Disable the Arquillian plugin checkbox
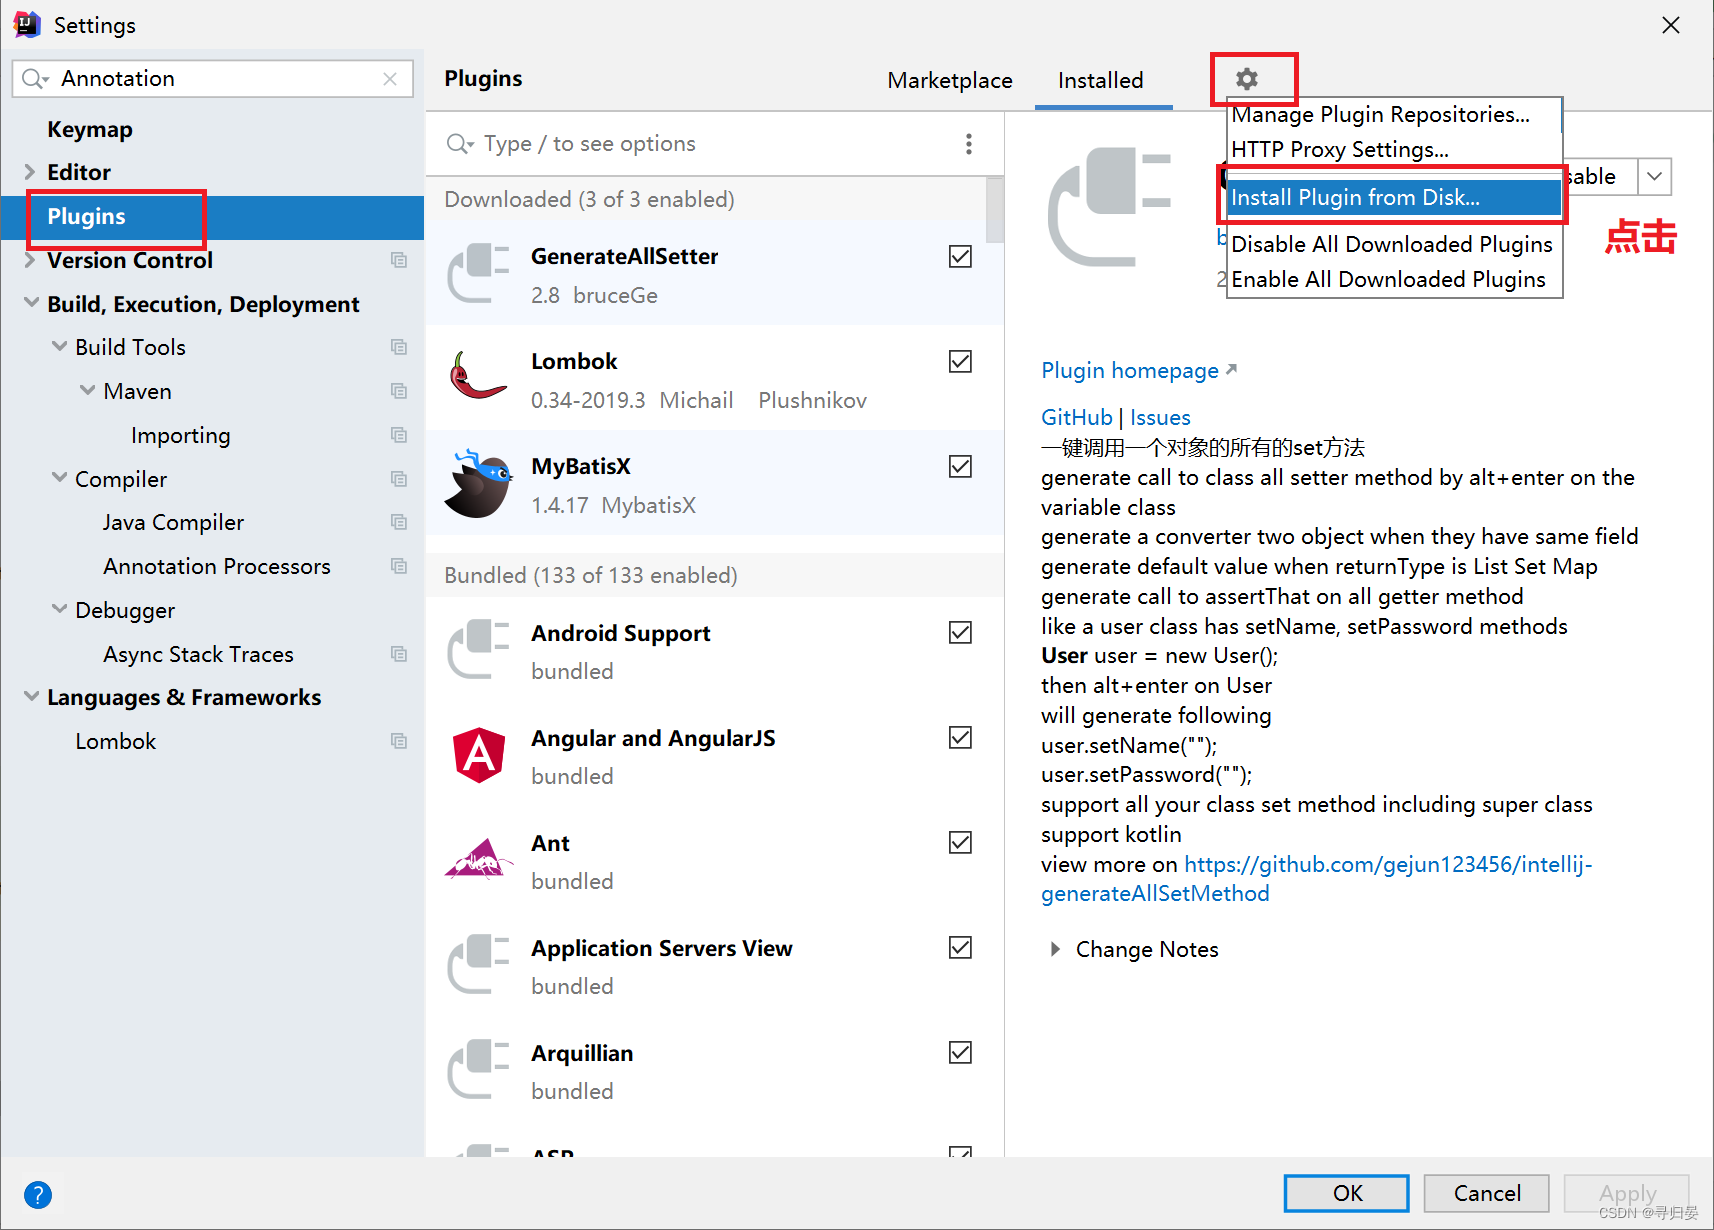 point(960,1053)
